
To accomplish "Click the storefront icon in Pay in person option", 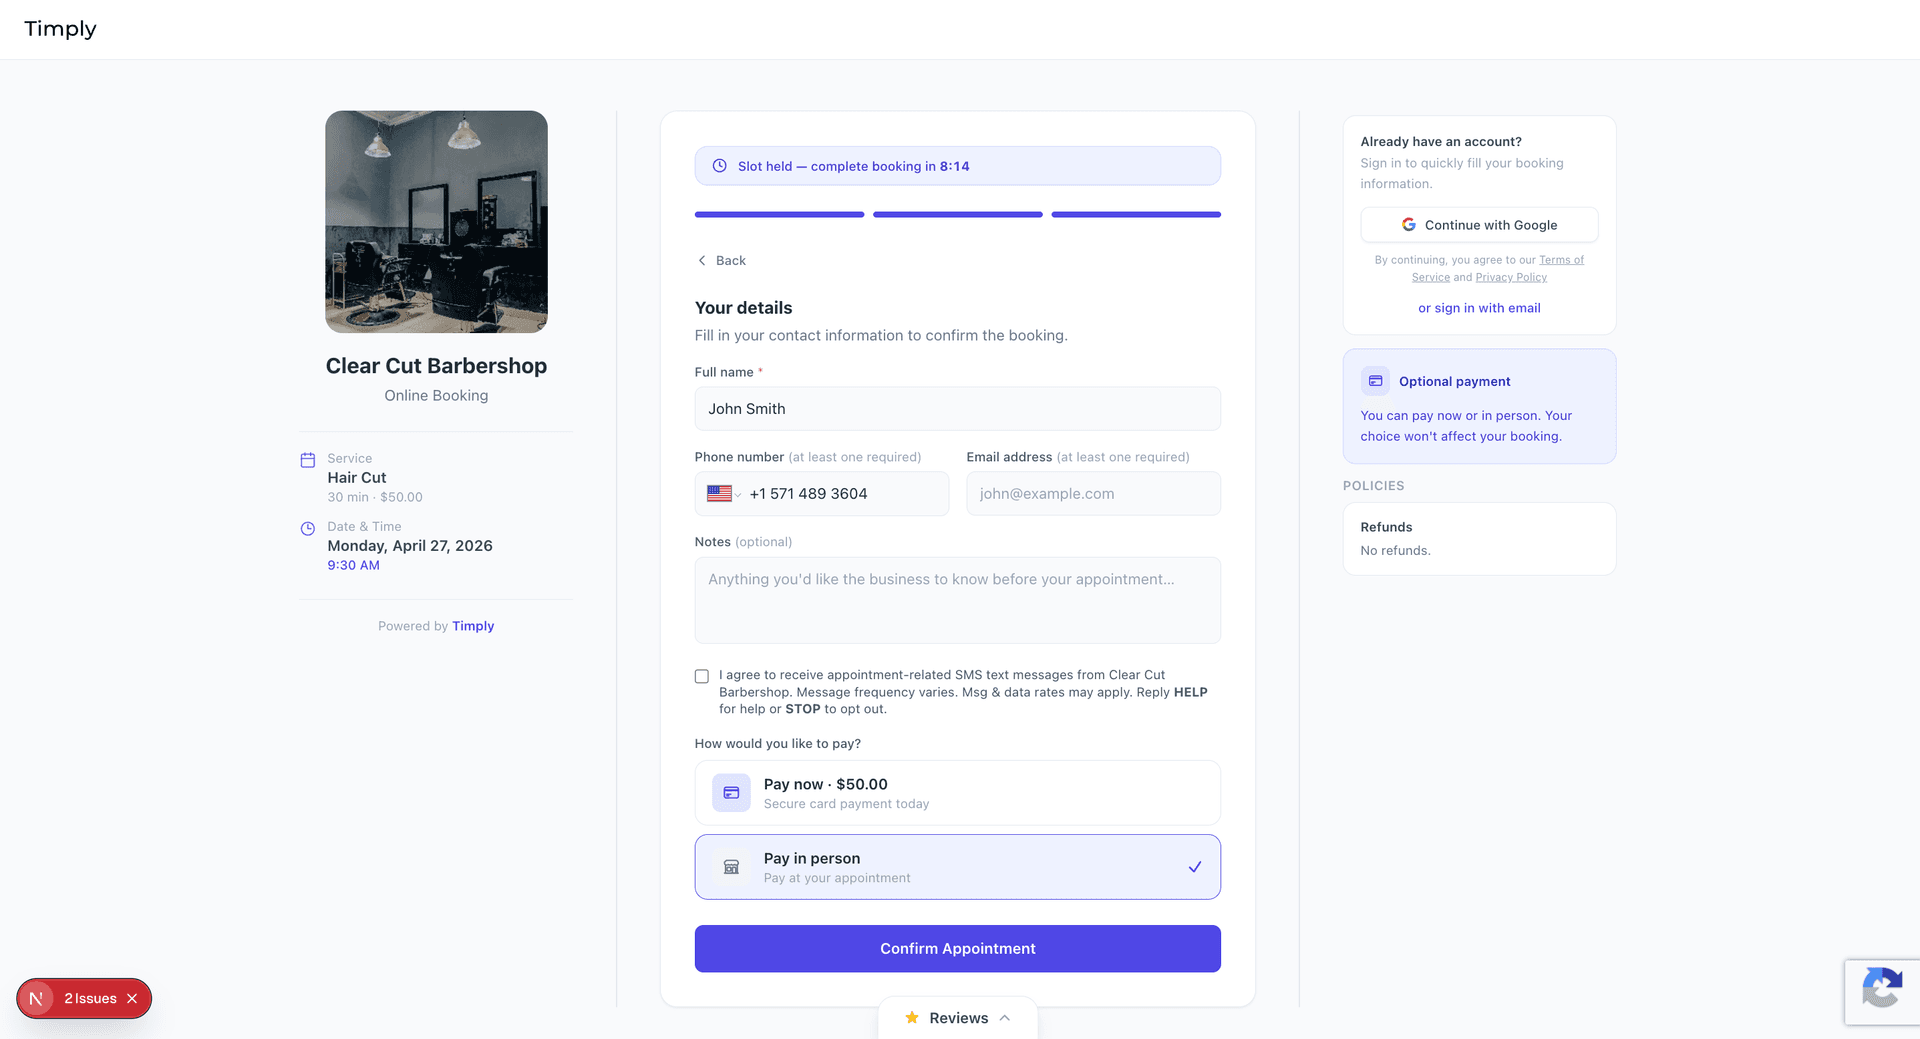I will click(731, 867).
